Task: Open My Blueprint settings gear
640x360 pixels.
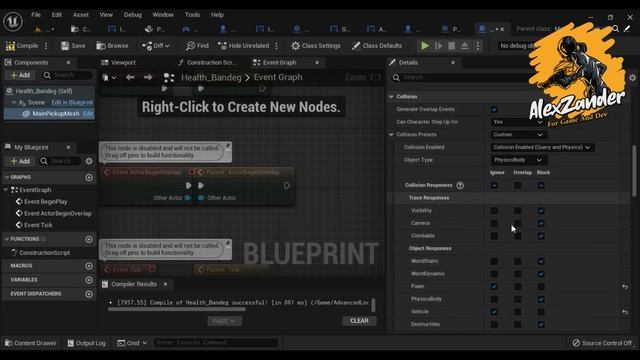Action: pos(89,161)
